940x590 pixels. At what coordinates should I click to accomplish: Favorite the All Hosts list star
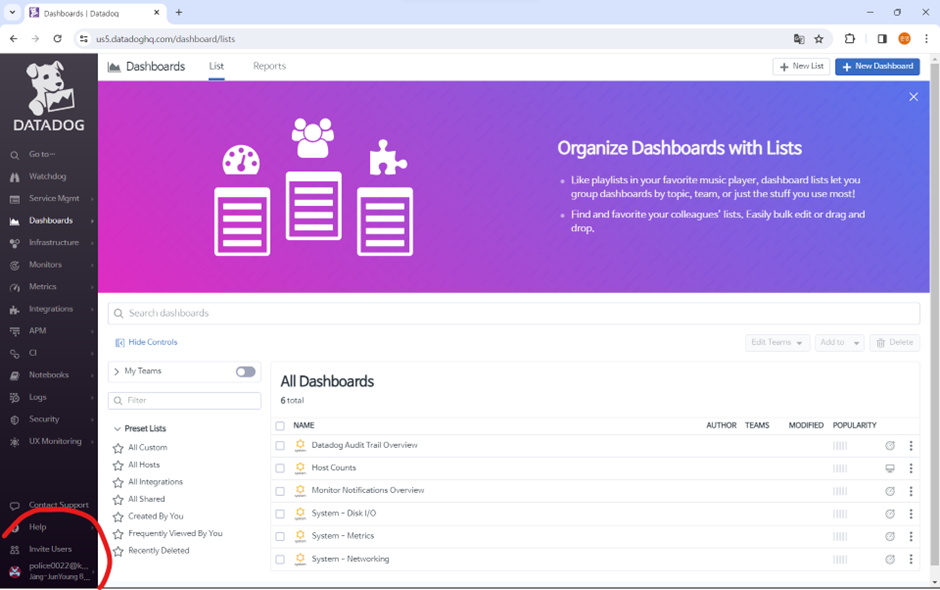(x=118, y=465)
